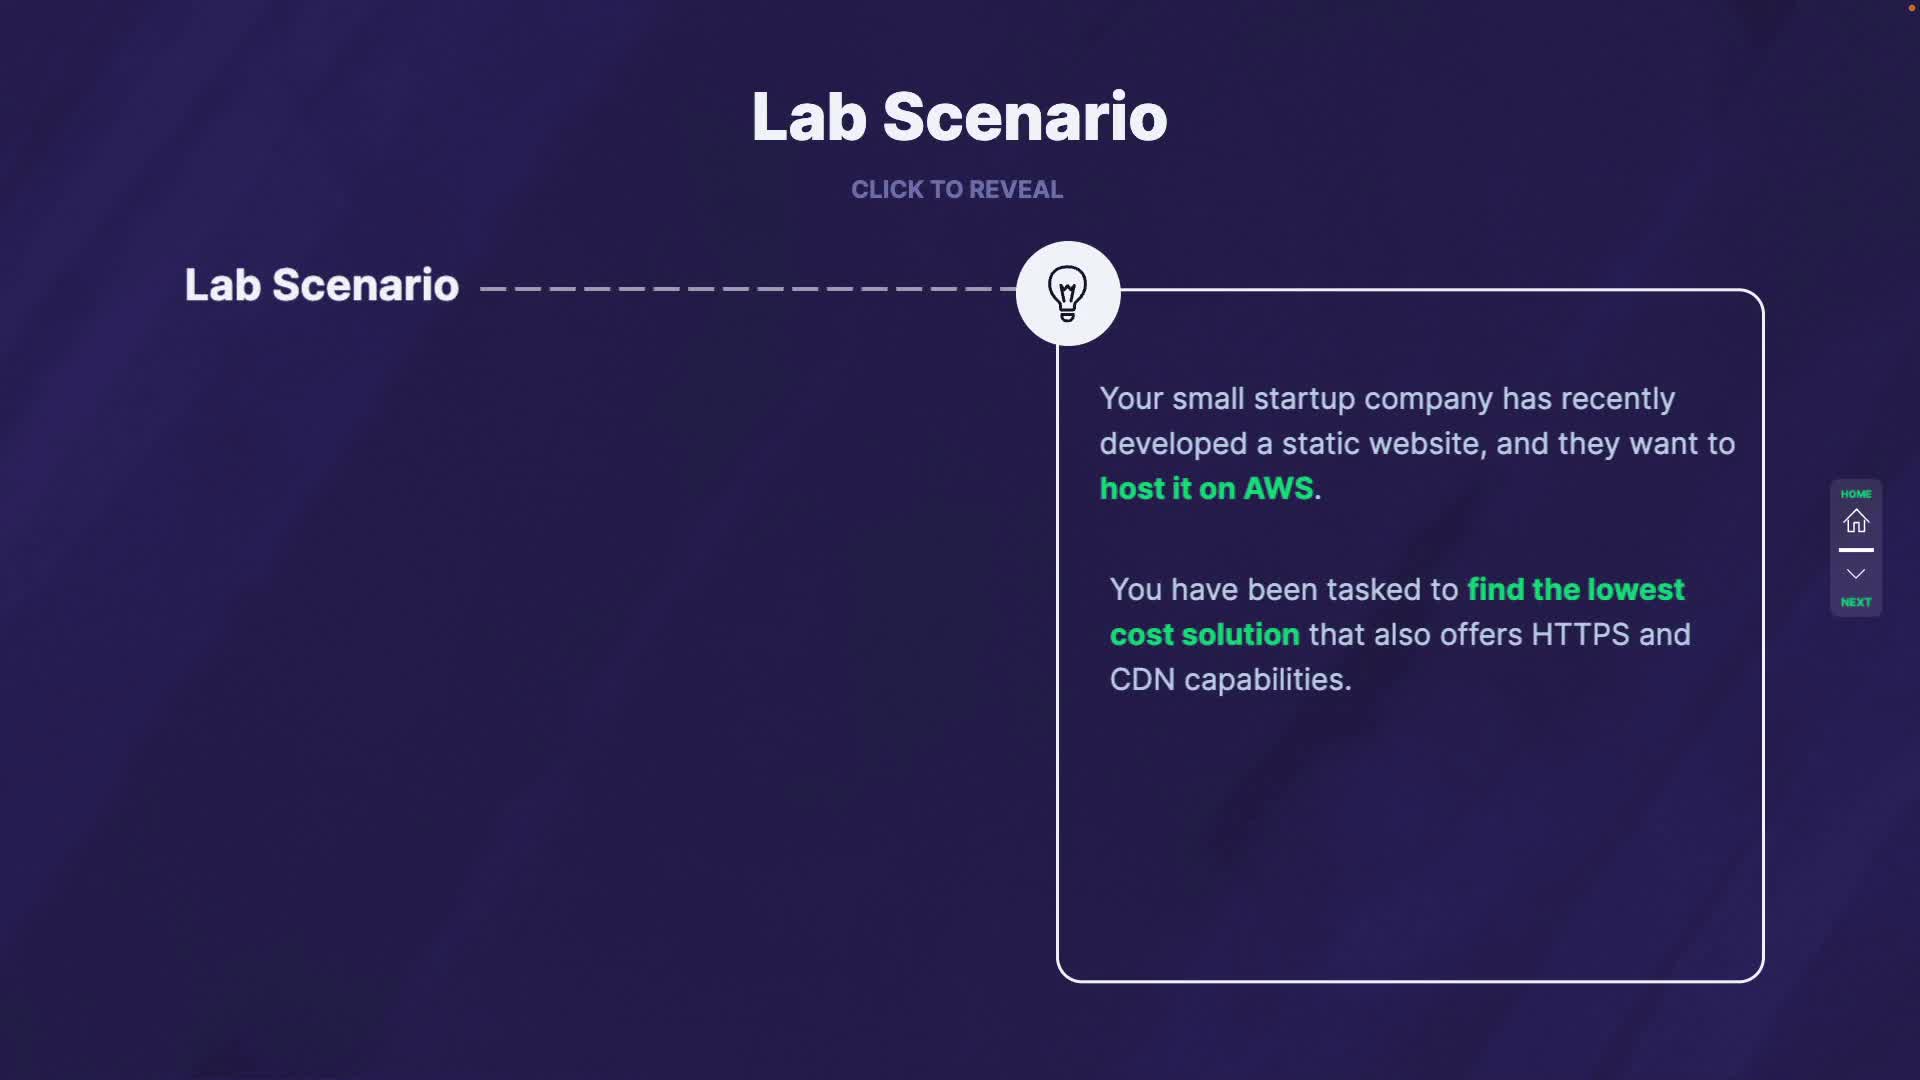Click the lightbulb icon on the scenario card

click(1067, 293)
